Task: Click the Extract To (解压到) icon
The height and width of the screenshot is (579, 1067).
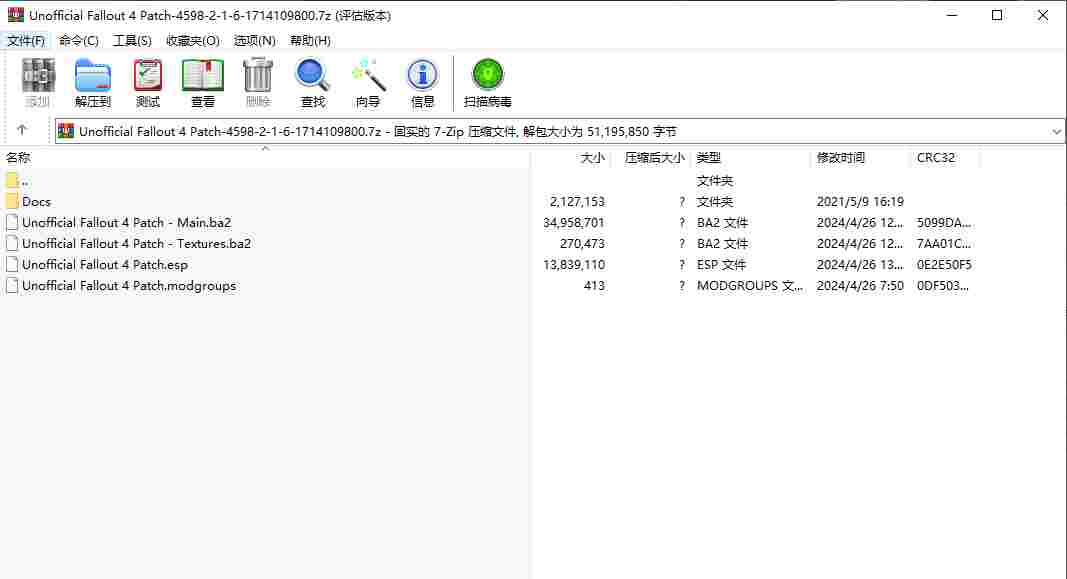Action: (93, 76)
